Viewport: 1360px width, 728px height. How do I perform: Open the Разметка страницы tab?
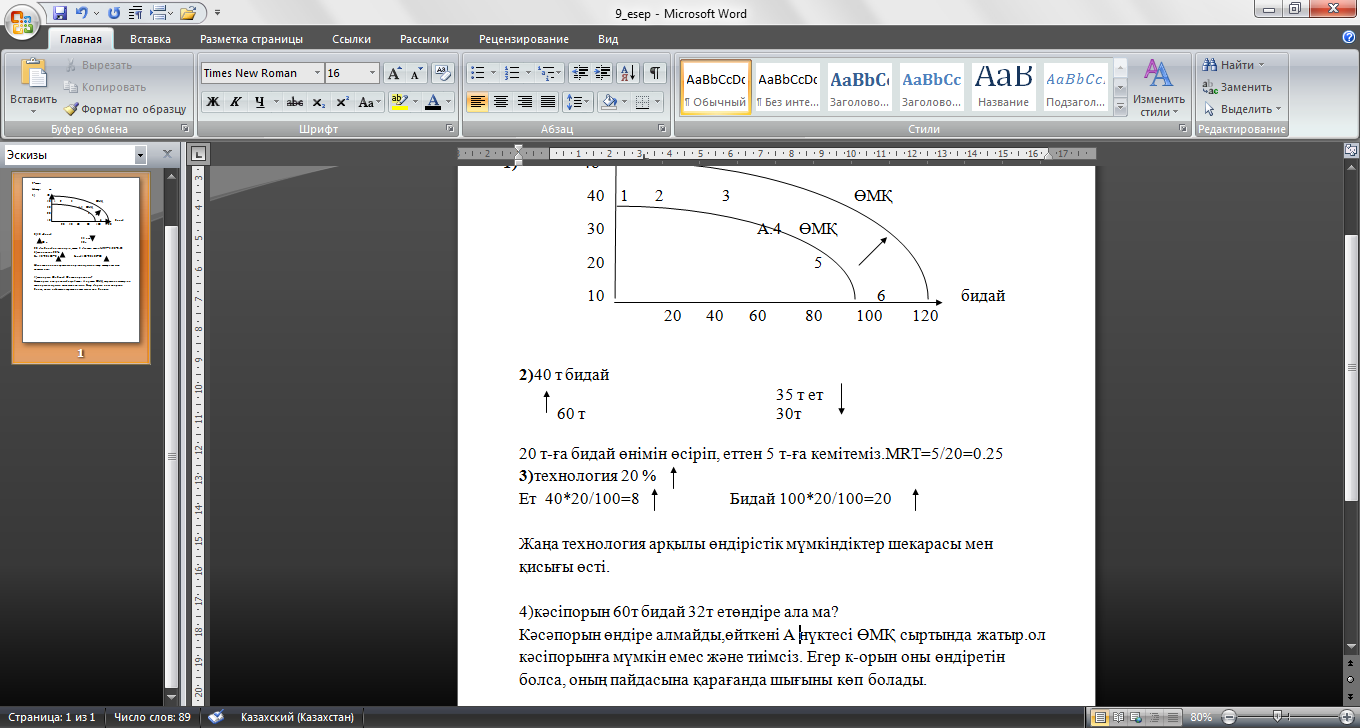[251, 39]
